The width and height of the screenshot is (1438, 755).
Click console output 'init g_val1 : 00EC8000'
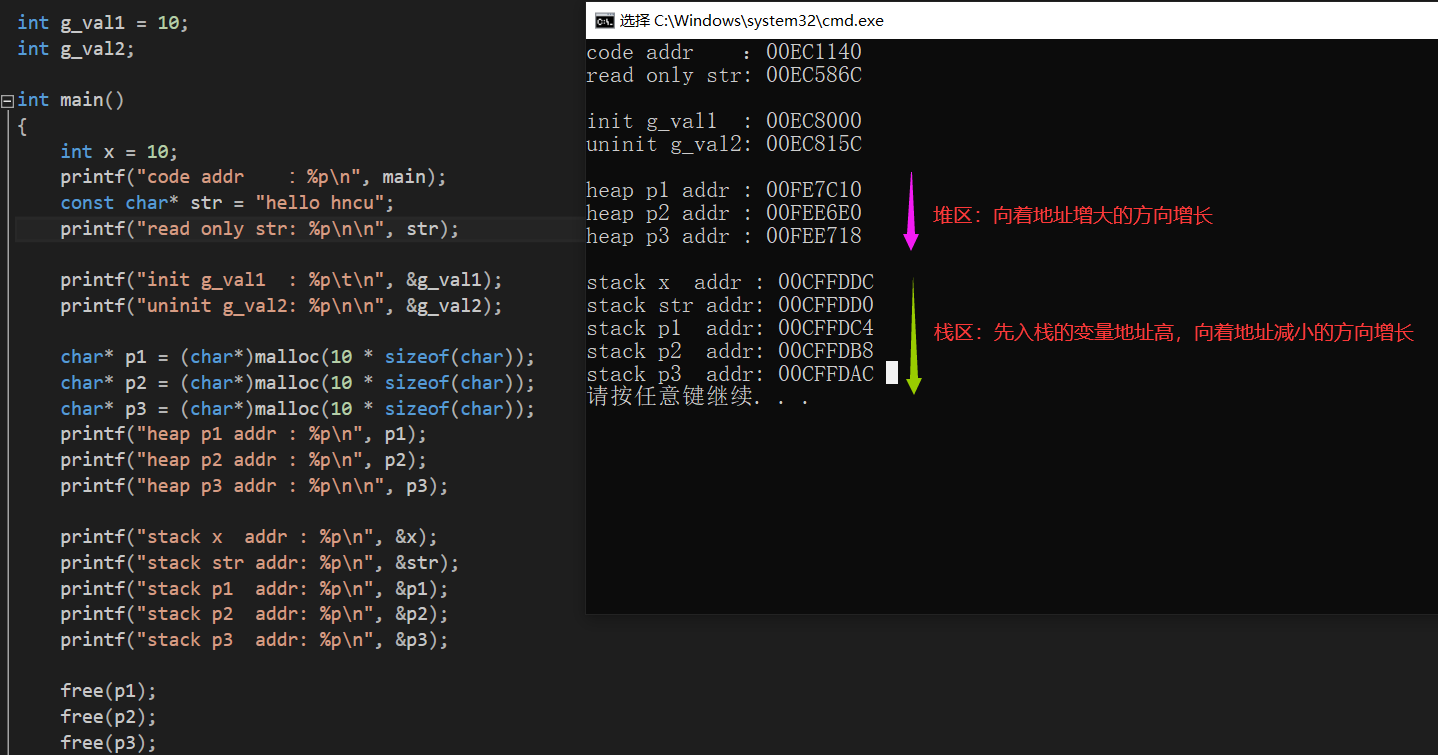tap(724, 121)
